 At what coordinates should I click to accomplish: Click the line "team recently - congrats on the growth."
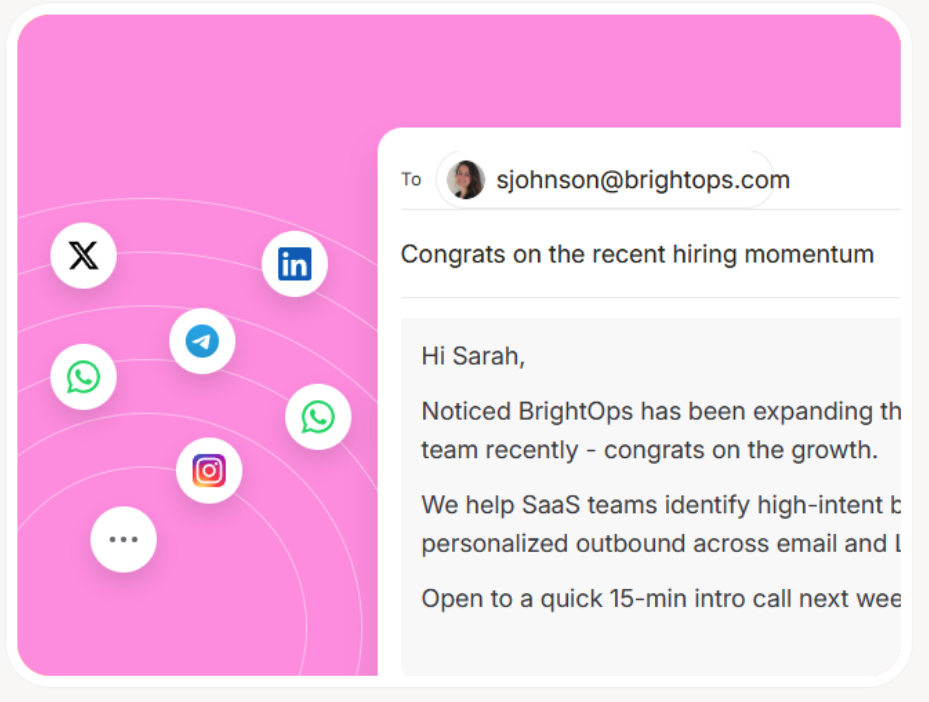tap(649, 450)
